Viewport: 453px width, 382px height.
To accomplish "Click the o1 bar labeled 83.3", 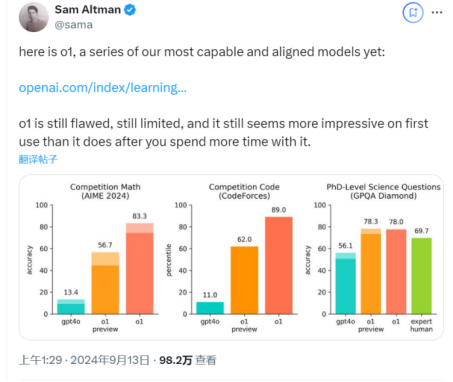I will [x=140, y=268].
